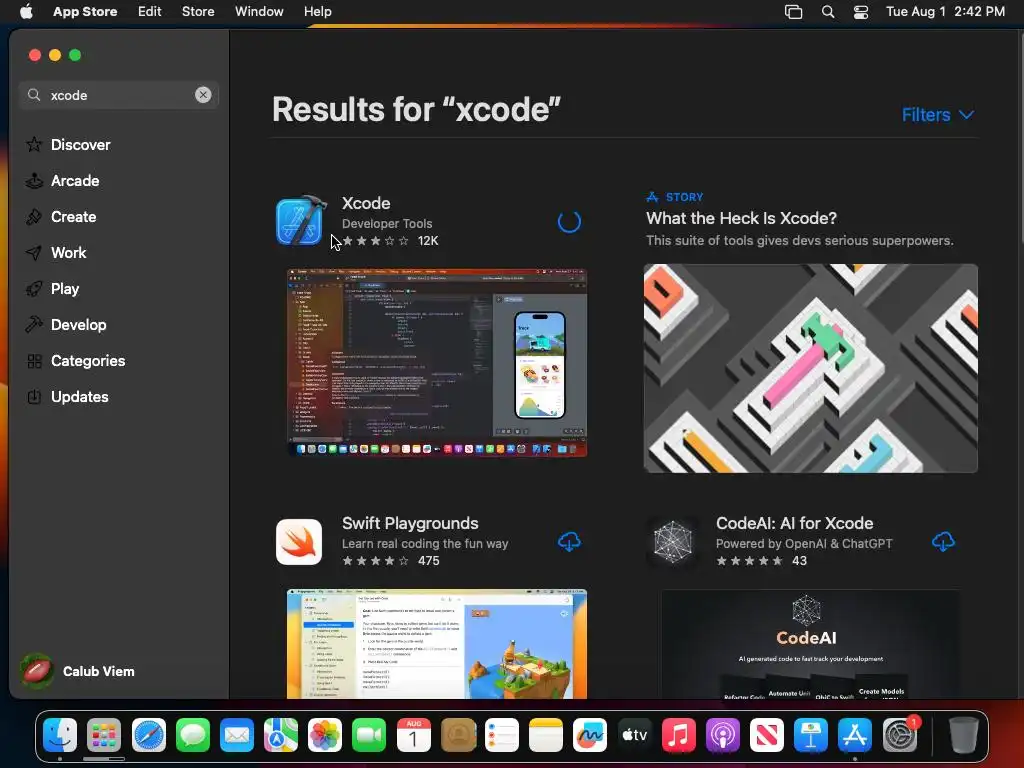Select the Create sidebar item
This screenshot has width=1024, height=768.
(61, 217)
